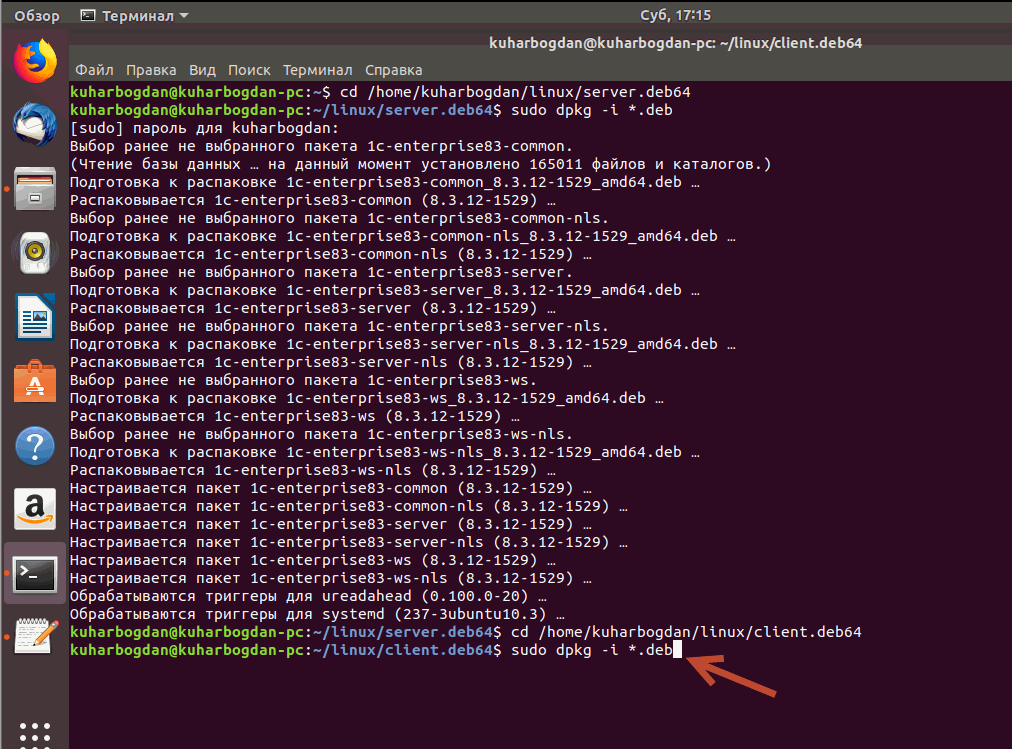Open the Вид menu

click(202, 70)
